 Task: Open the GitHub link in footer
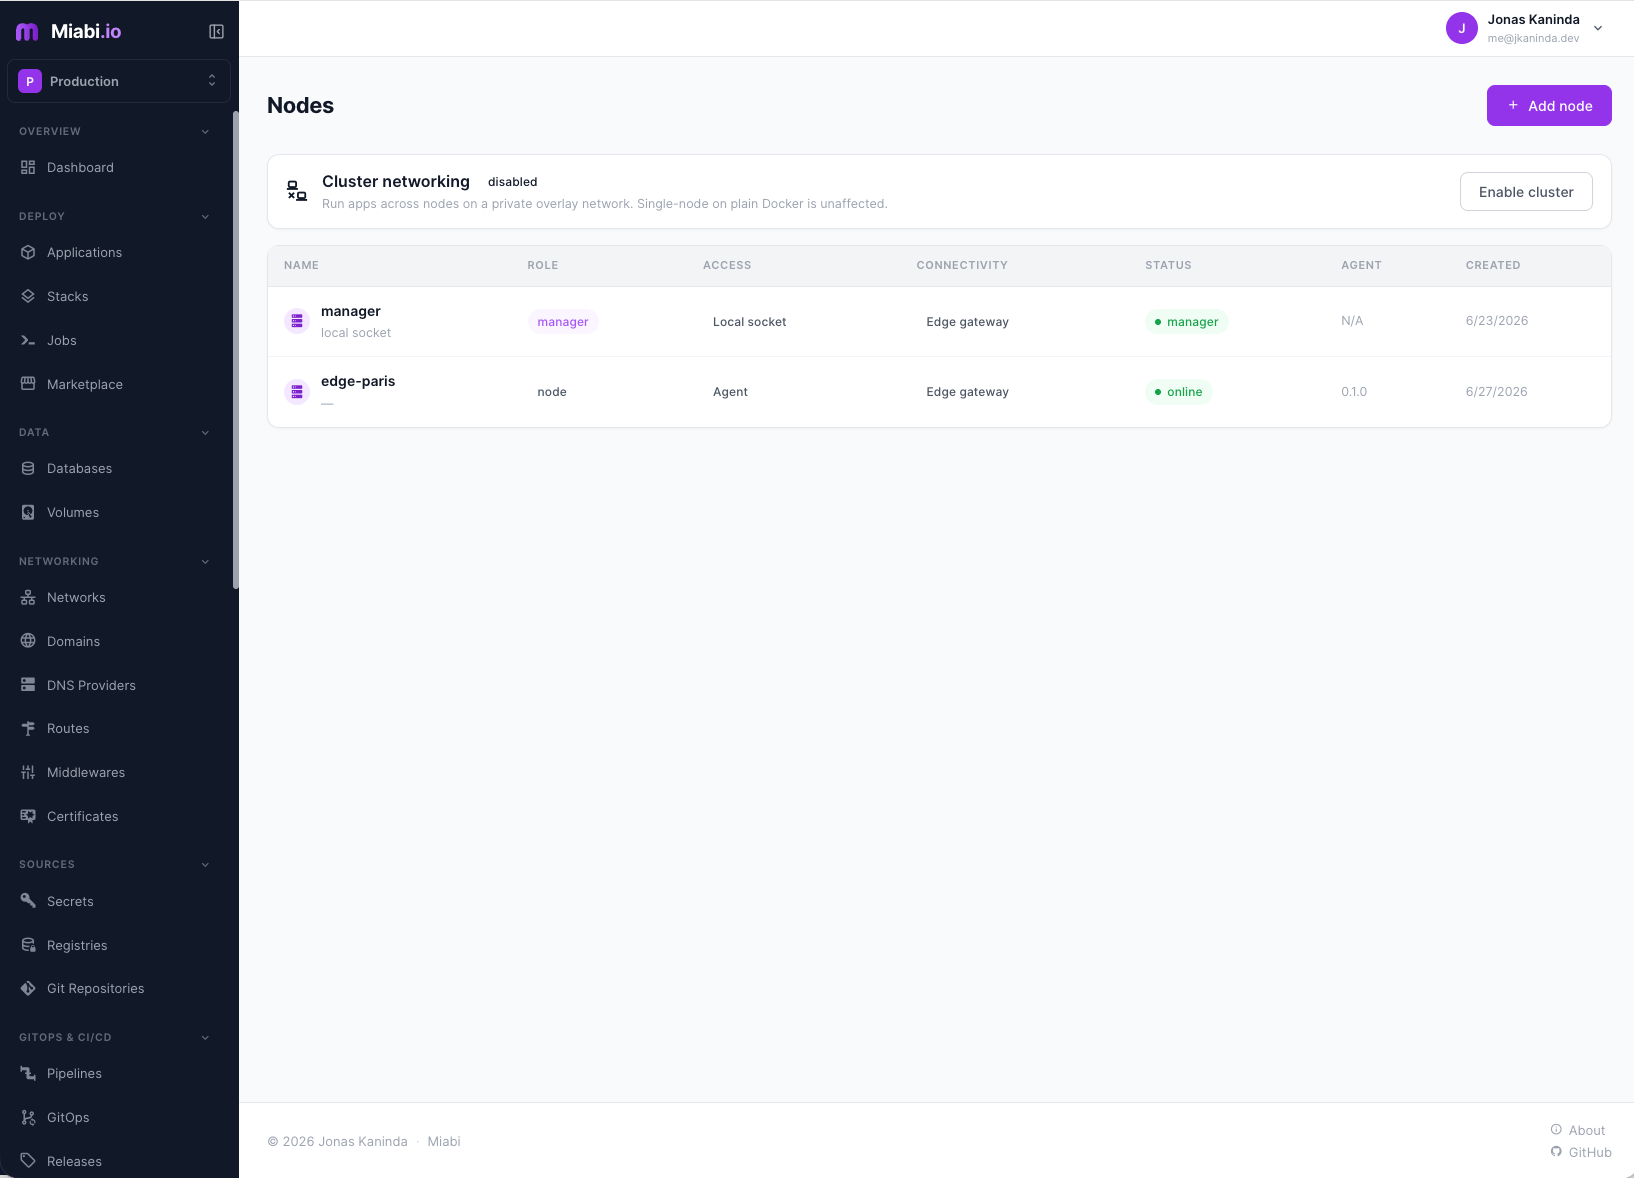coord(1581,1152)
